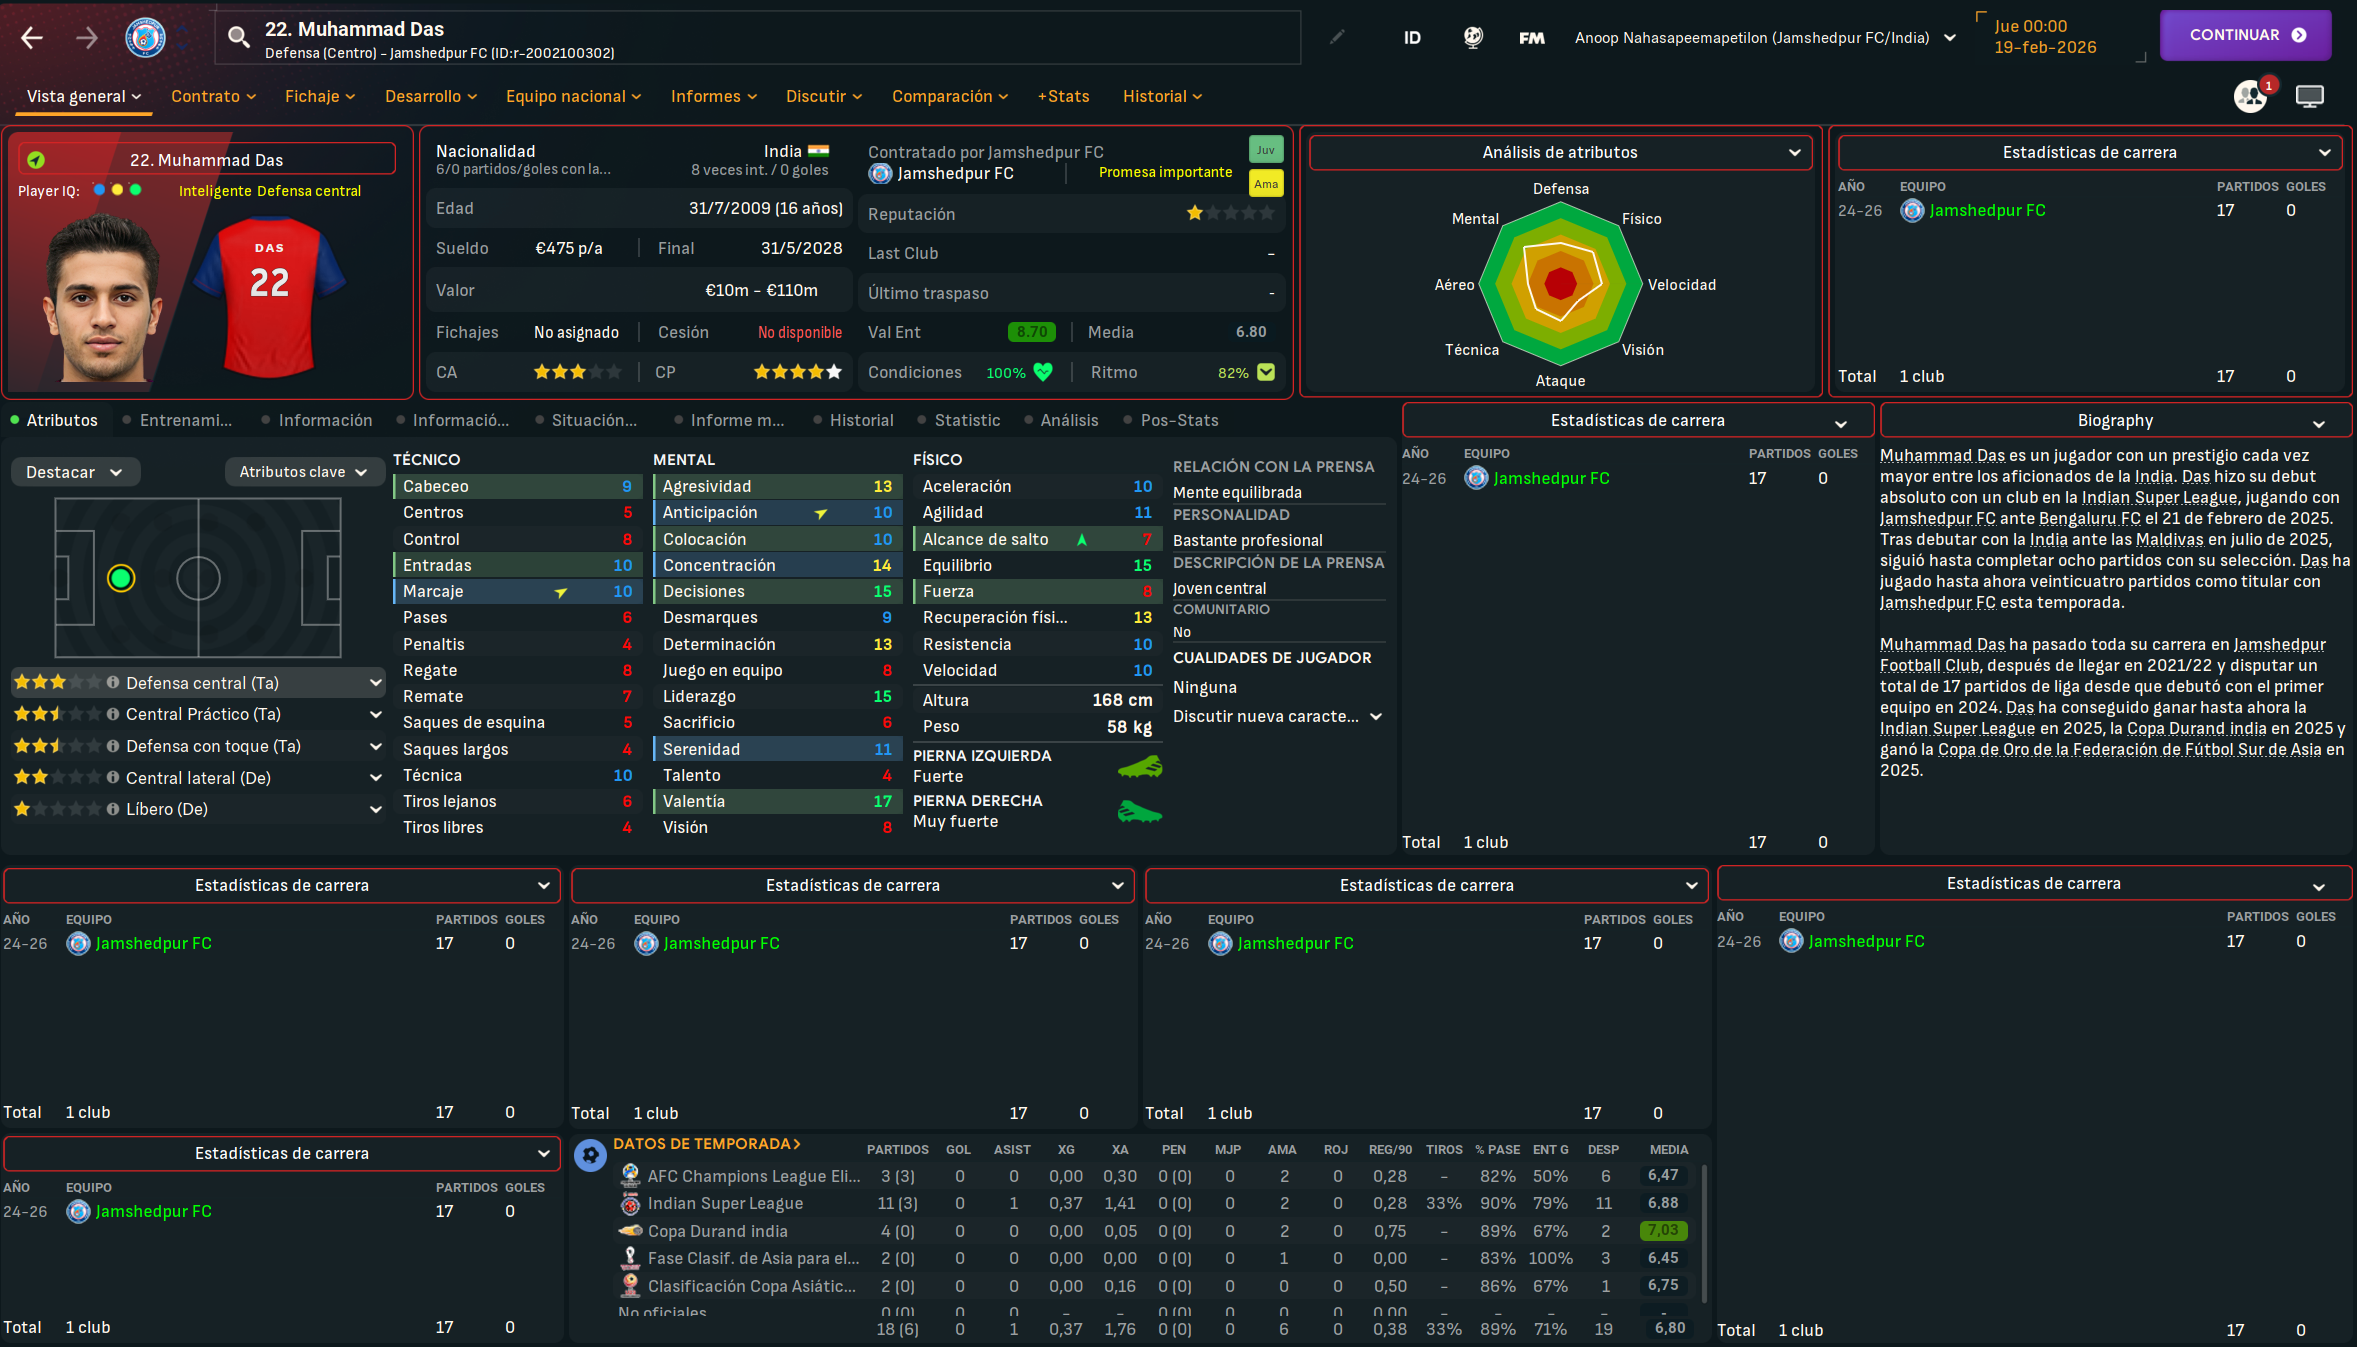Click the green status icon beside player name
The width and height of the screenshot is (2357, 1347).
click(36, 160)
